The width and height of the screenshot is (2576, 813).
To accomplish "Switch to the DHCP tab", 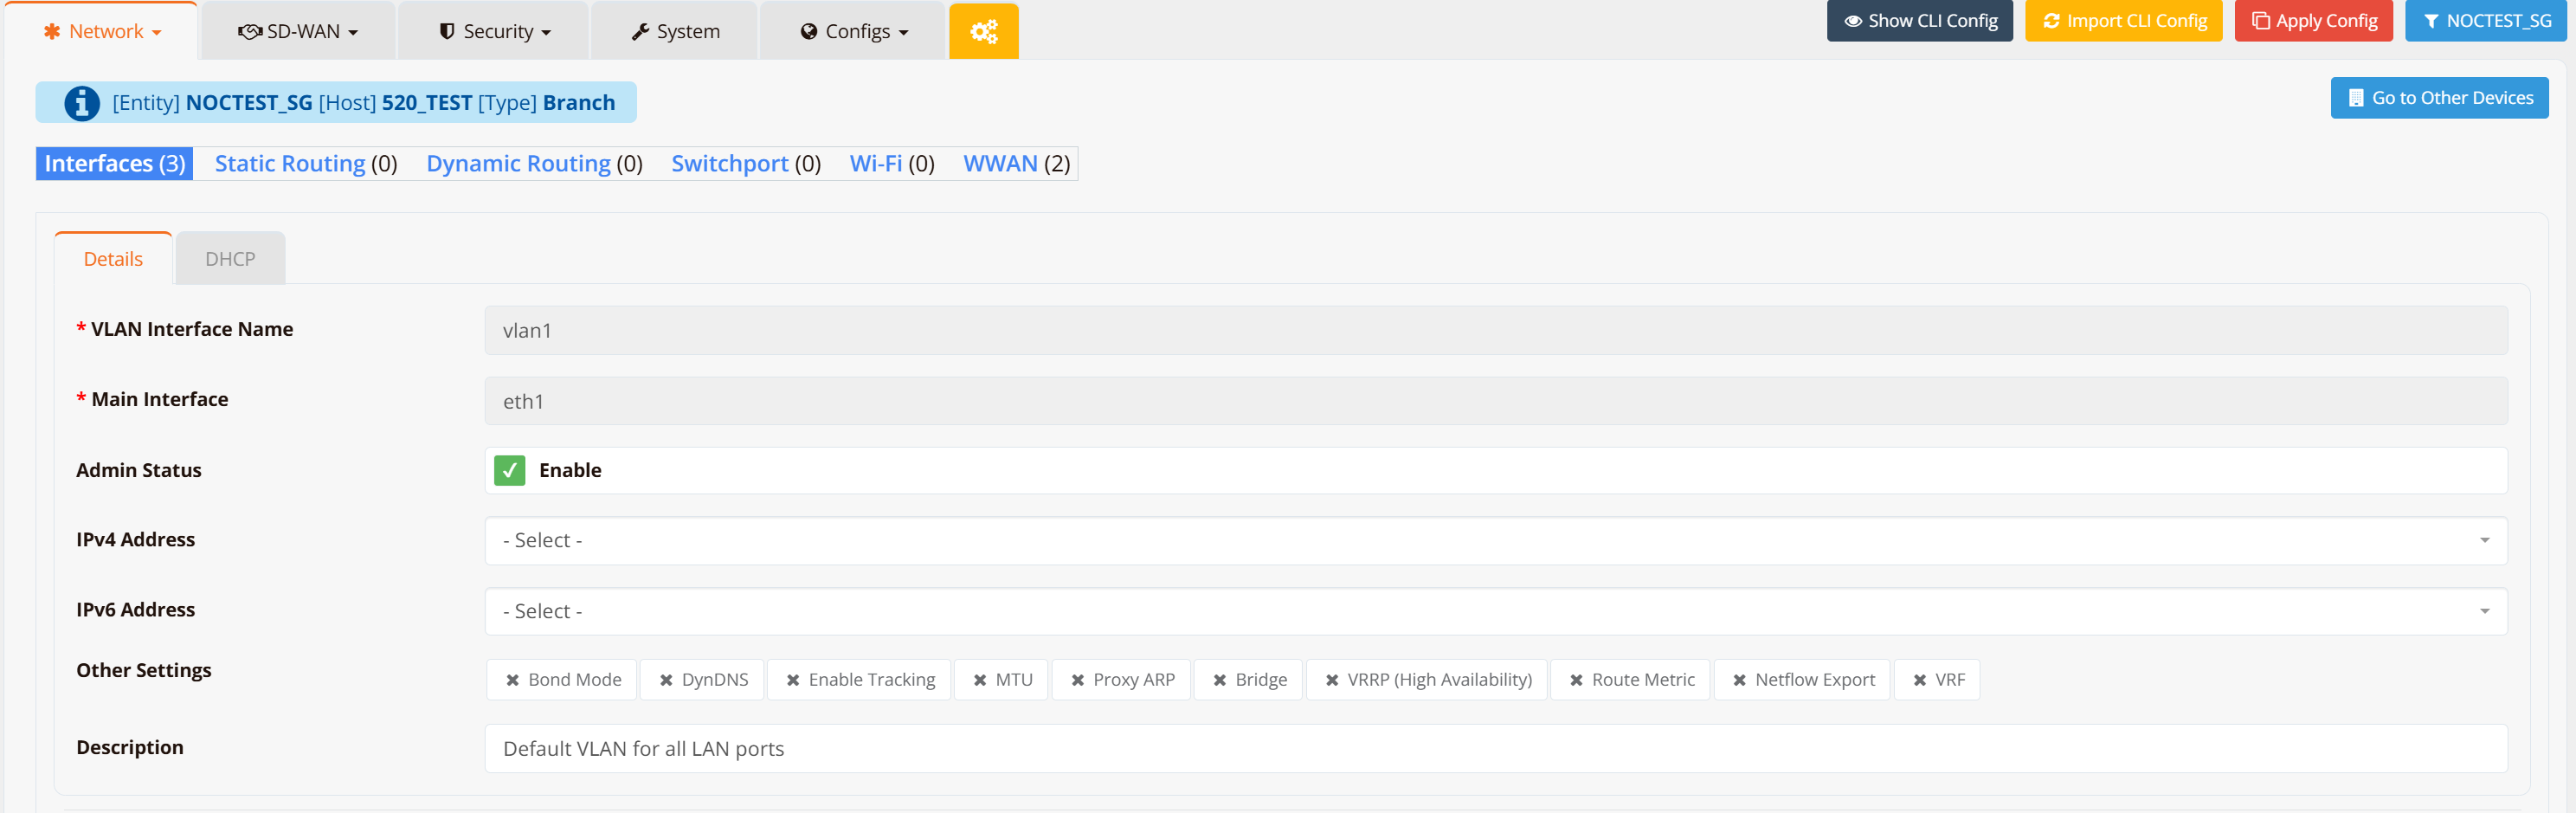I will pos(230,259).
